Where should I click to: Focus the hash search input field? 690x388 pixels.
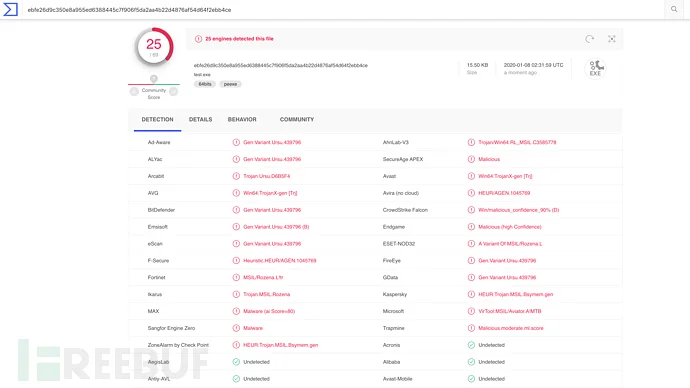click(x=343, y=10)
